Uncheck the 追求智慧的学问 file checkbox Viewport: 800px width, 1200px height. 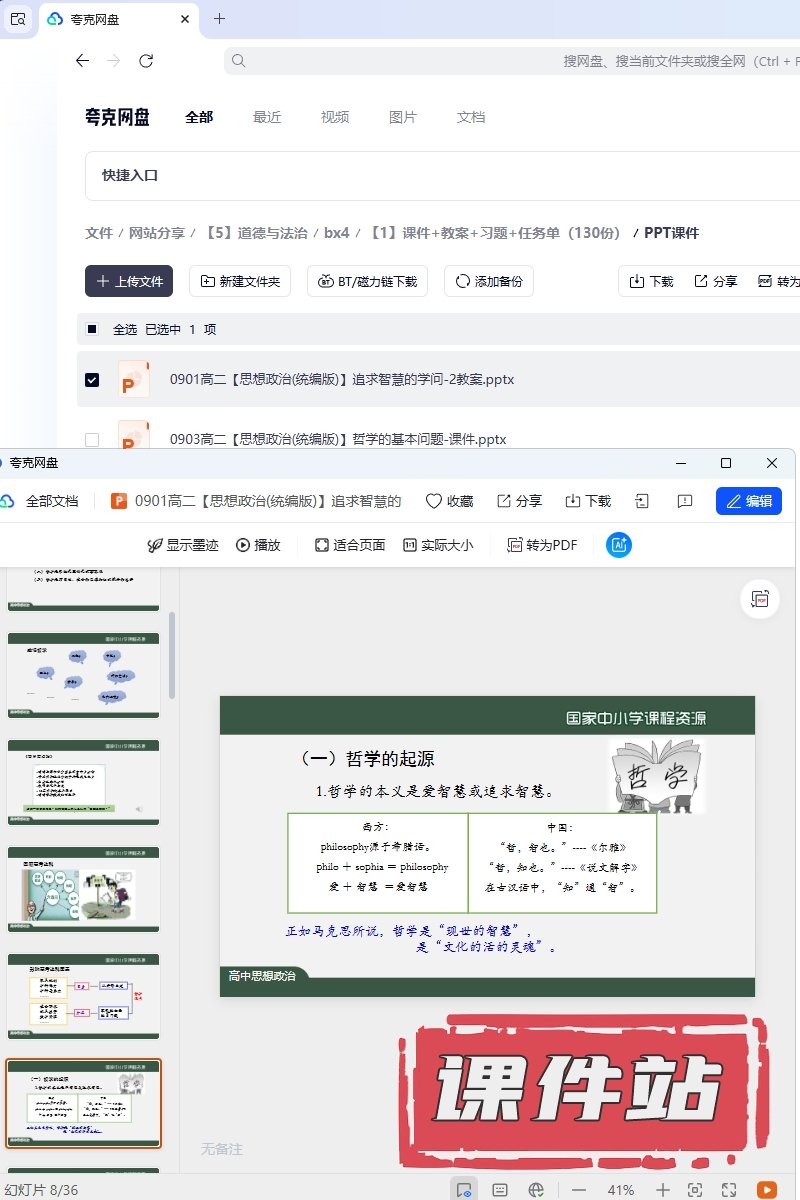click(x=92, y=380)
